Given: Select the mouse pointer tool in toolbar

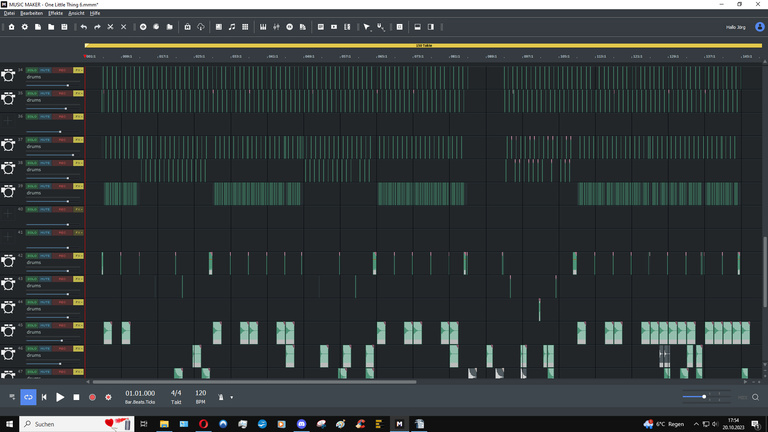Looking at the screenshot, I should point(367,27).
